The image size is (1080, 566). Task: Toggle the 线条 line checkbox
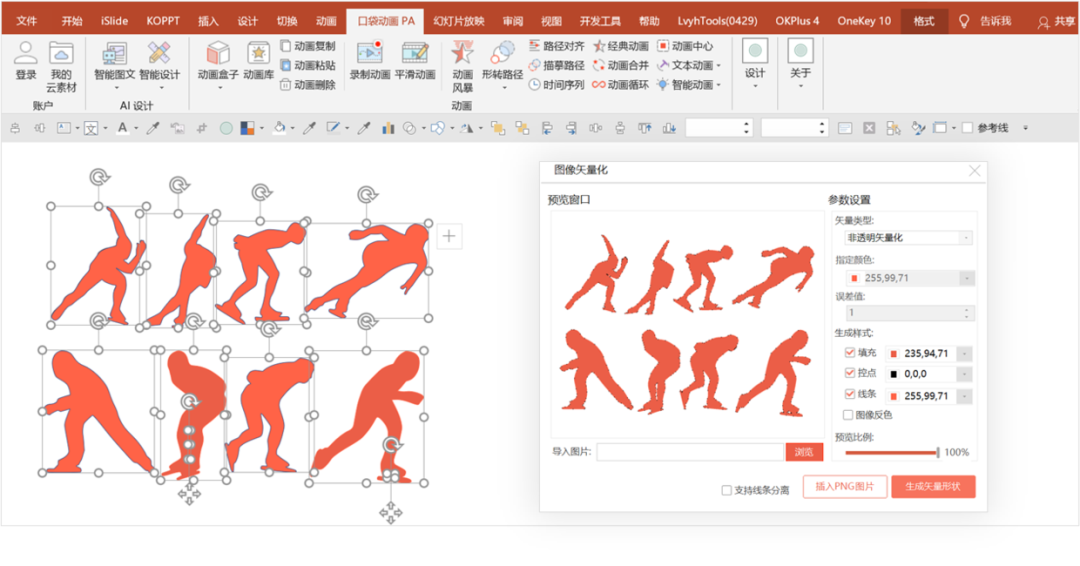(849, 395)
